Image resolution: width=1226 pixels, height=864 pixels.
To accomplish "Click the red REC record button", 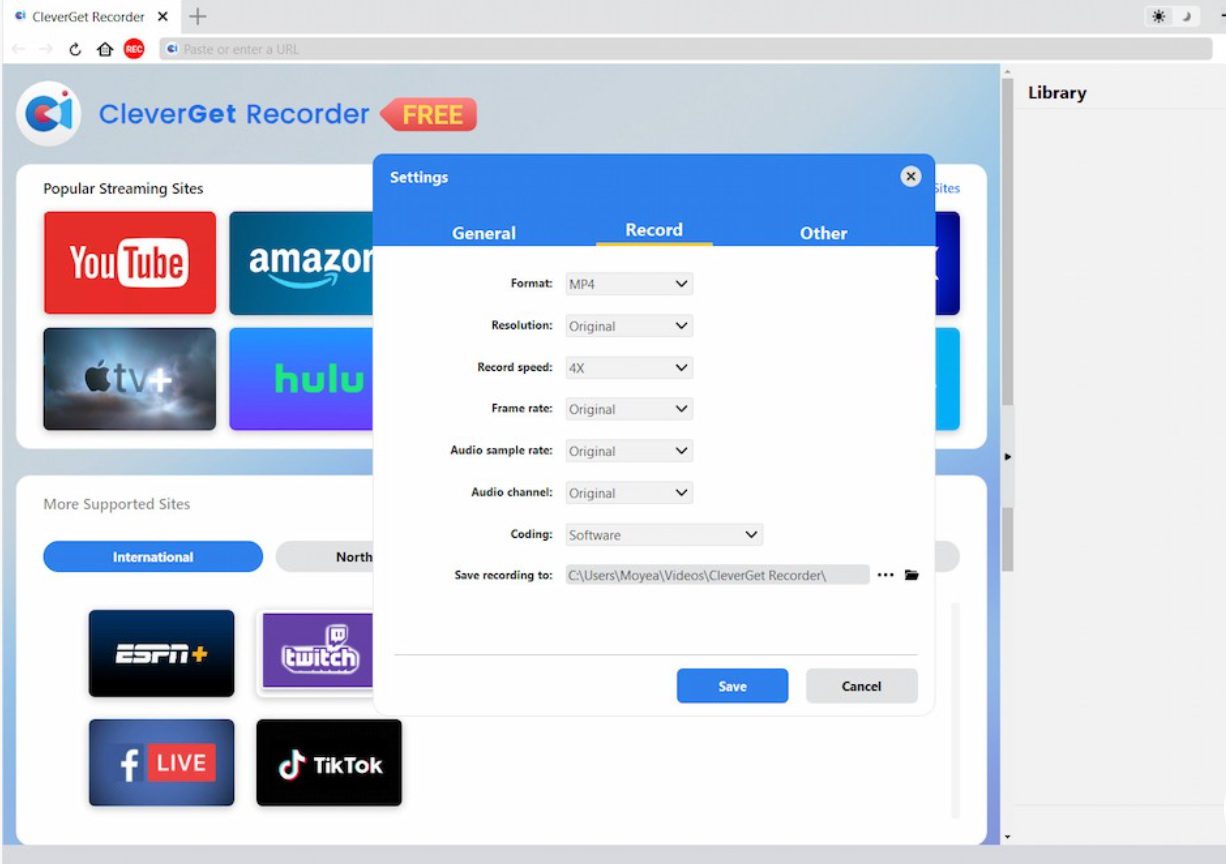I will 134,49.
